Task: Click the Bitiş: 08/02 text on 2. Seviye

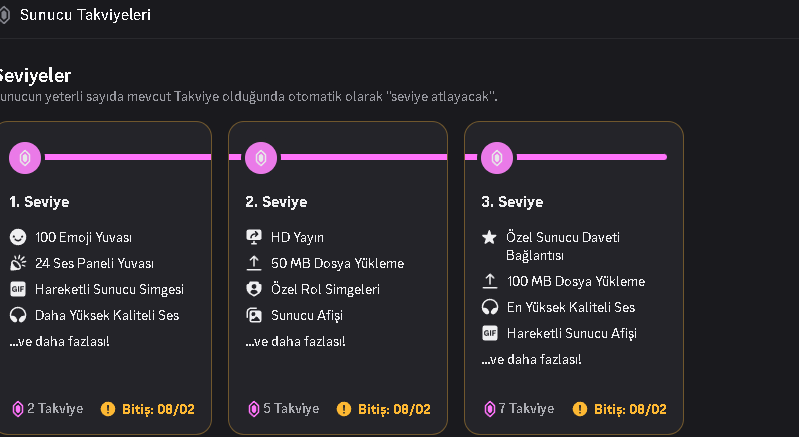Action: (x=394, y=409)
